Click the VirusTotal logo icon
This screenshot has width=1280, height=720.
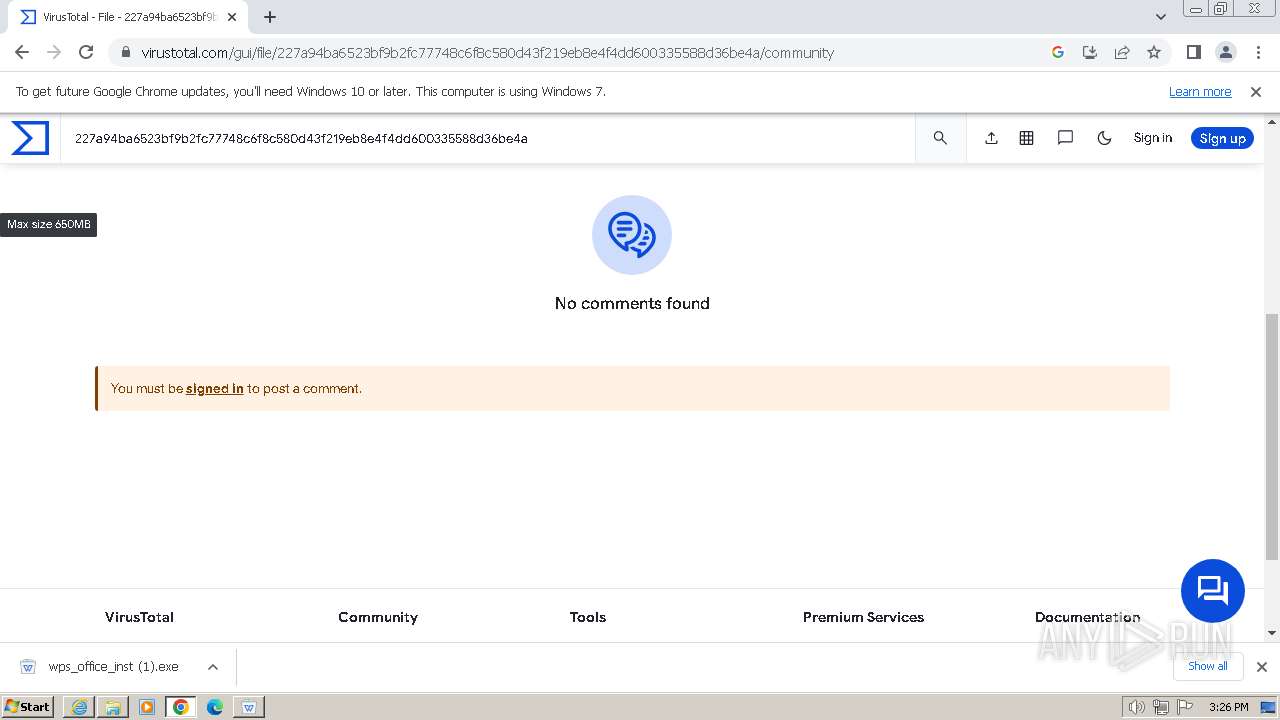click(x=30, y=138)
